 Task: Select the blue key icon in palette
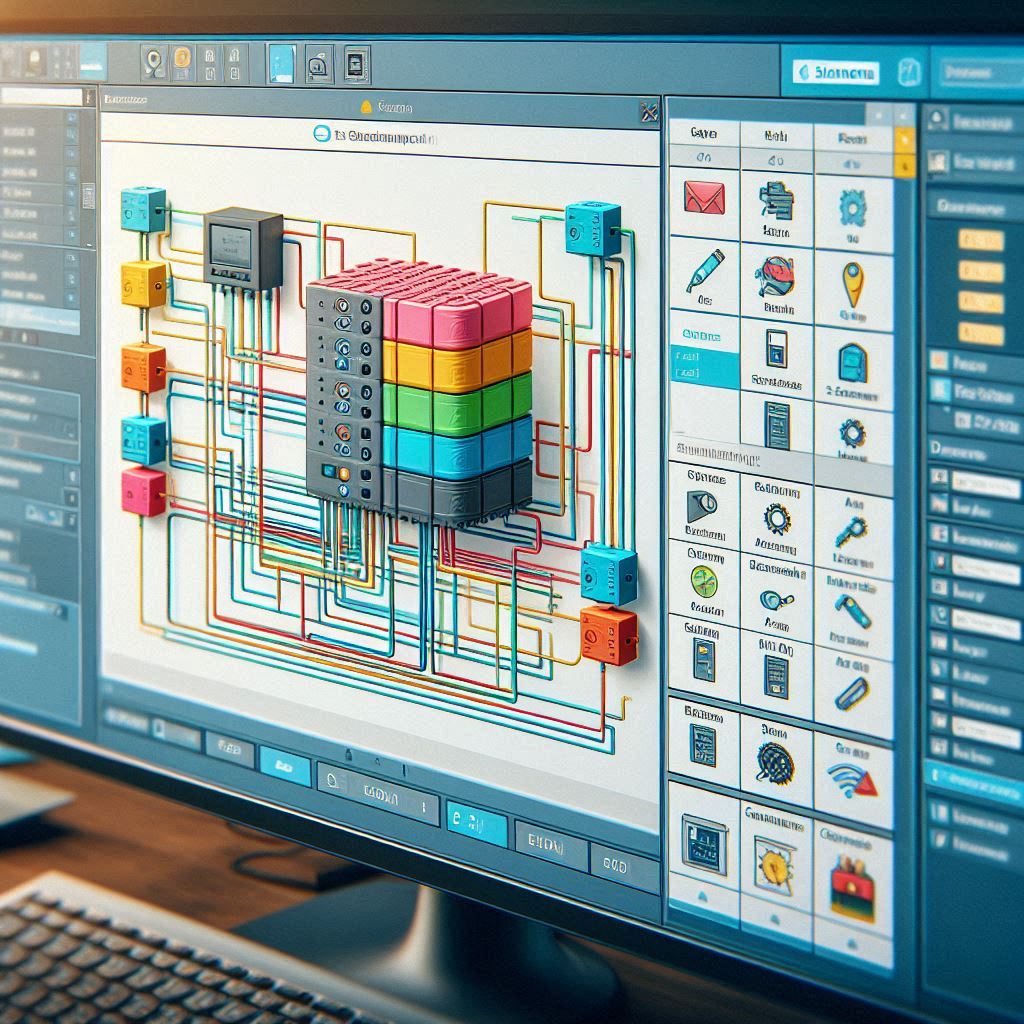click(x=851, y=528)
